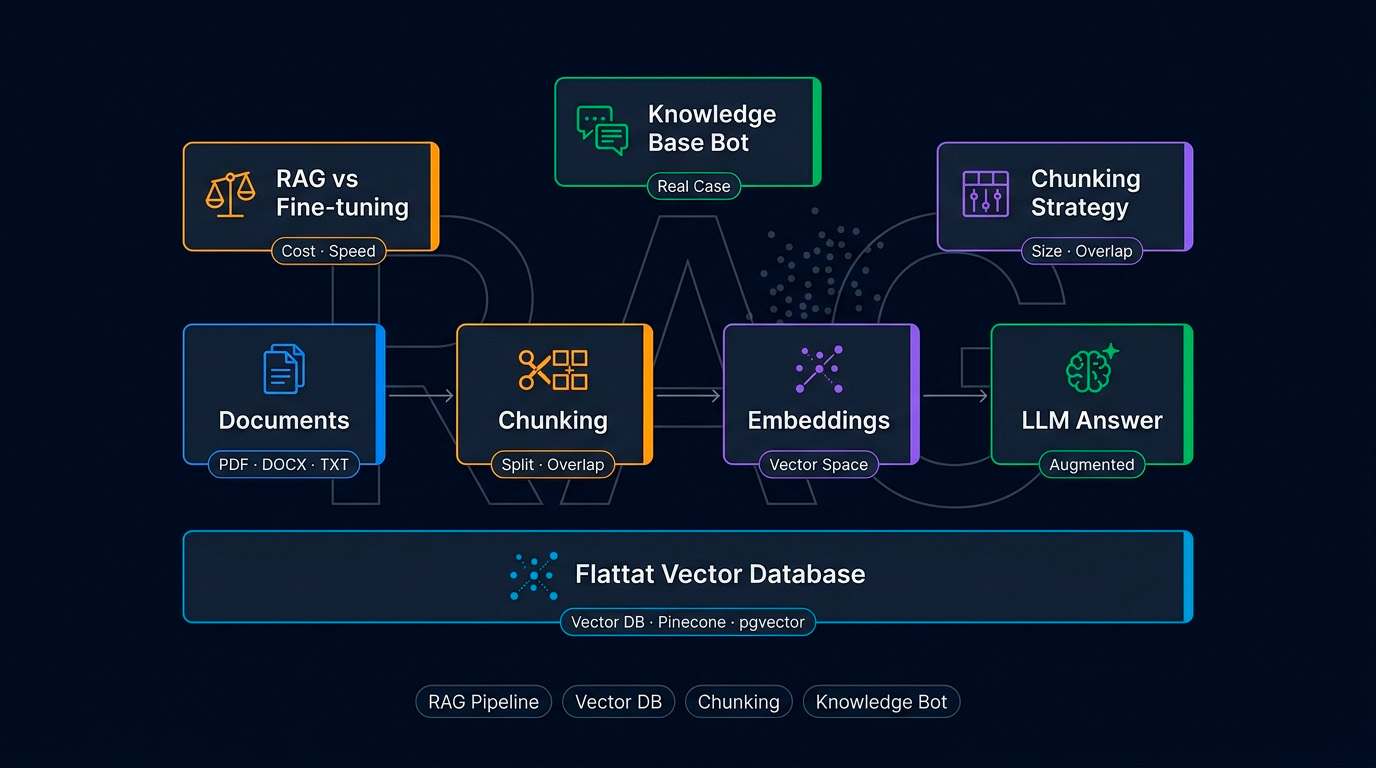This screenshot has height=768, width=1376.
Task: Select the Knowledge Bot tag
Action: tap(881, 702)
